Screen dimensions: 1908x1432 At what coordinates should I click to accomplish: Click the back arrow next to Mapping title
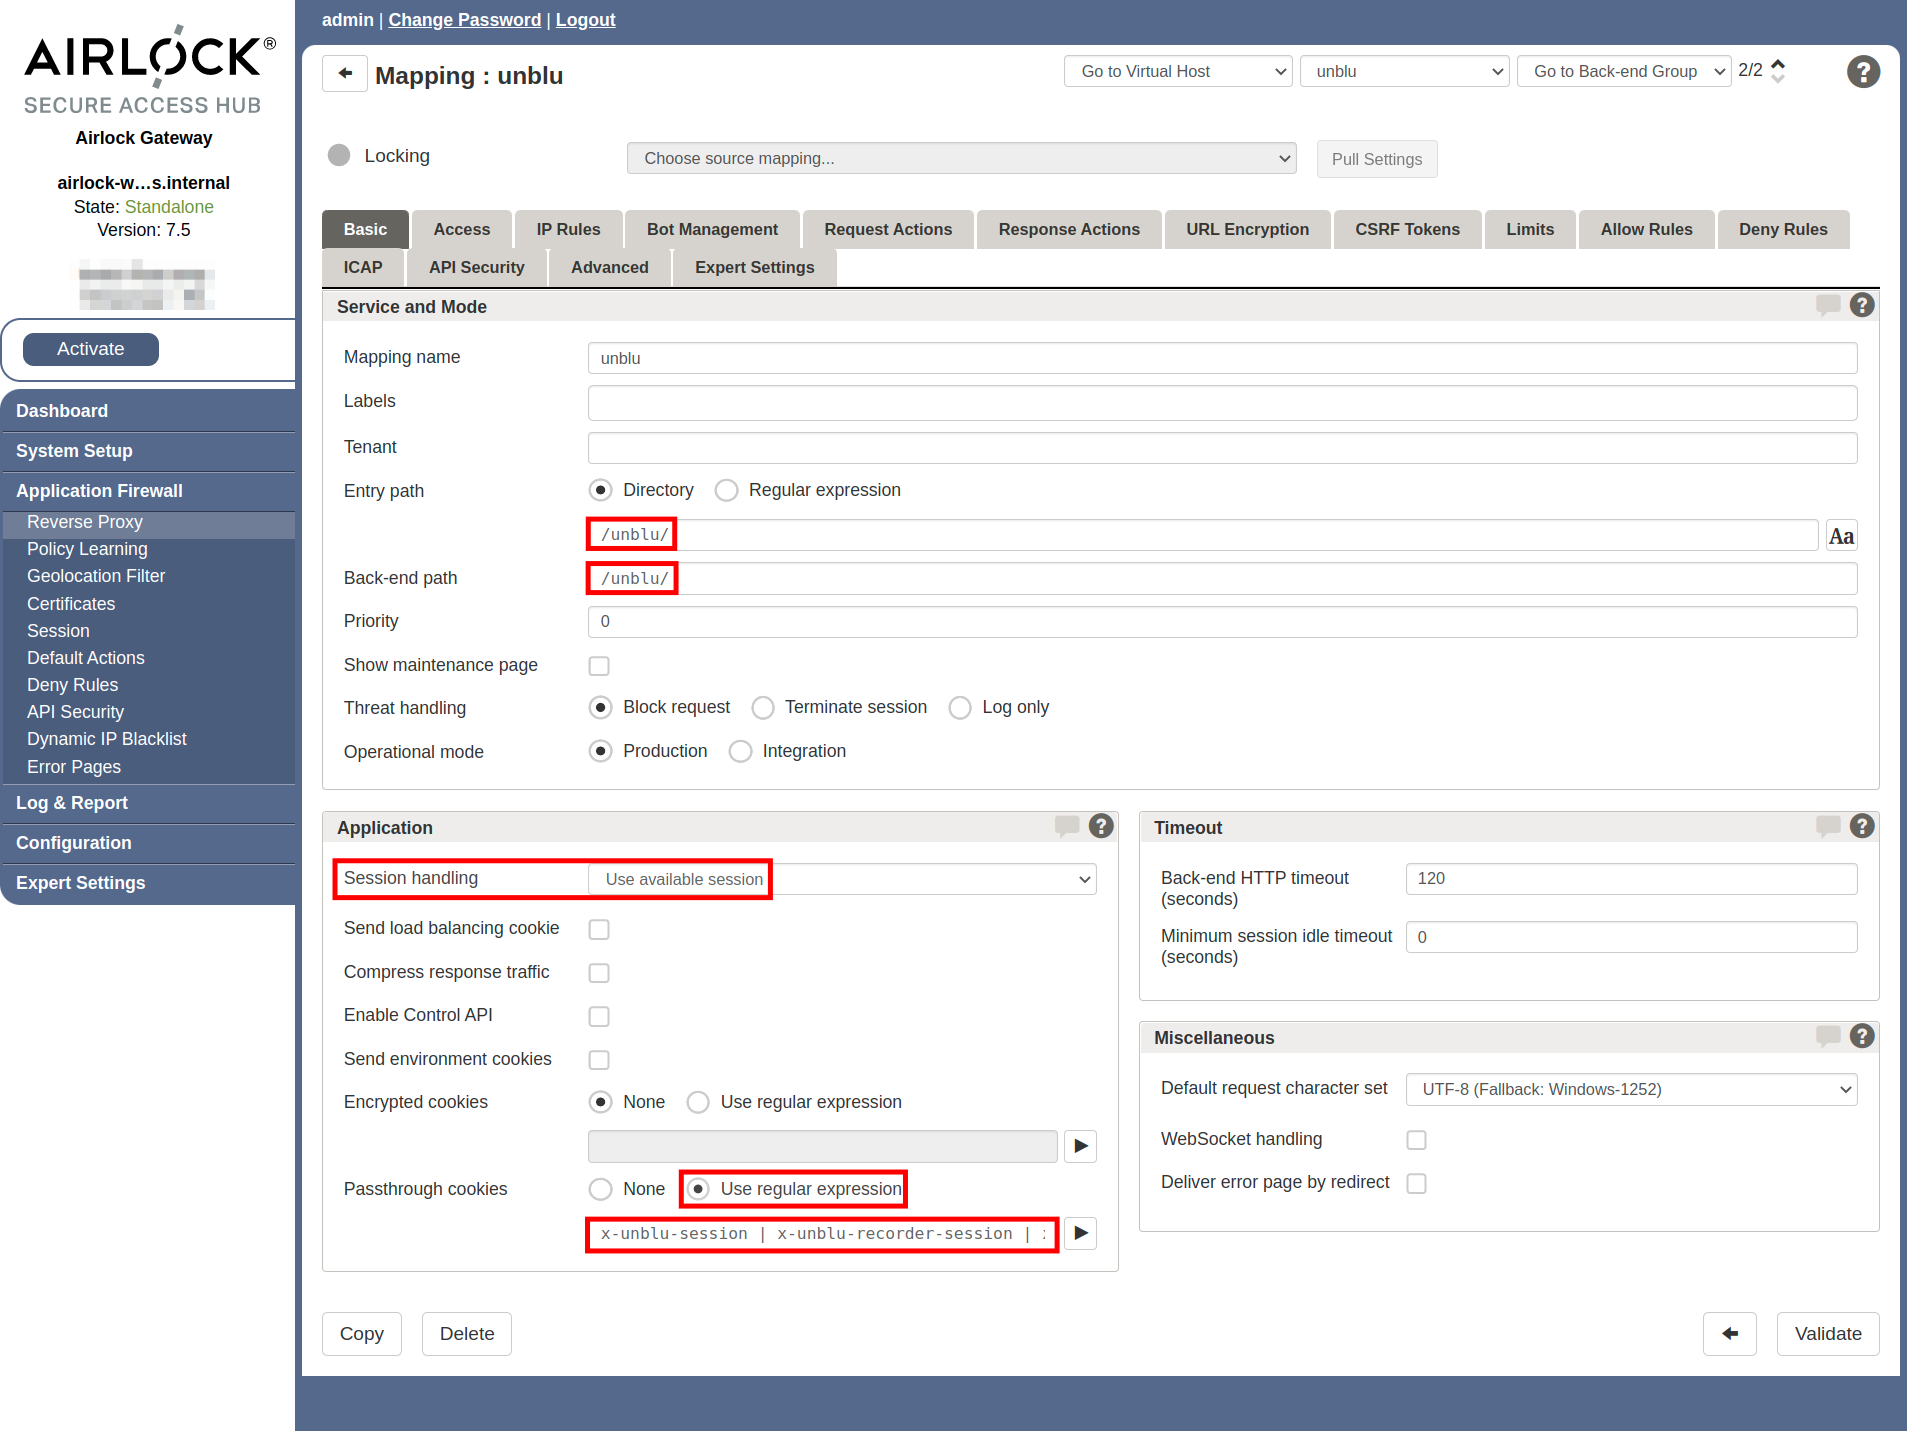tap(345, 74)
